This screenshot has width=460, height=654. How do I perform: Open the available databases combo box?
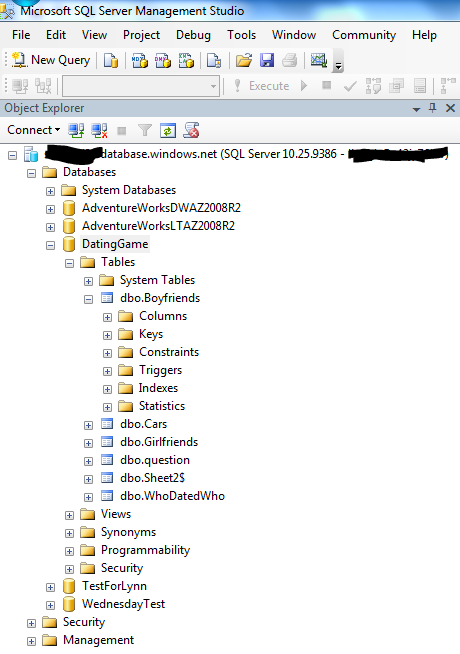[x=141, y=86]
